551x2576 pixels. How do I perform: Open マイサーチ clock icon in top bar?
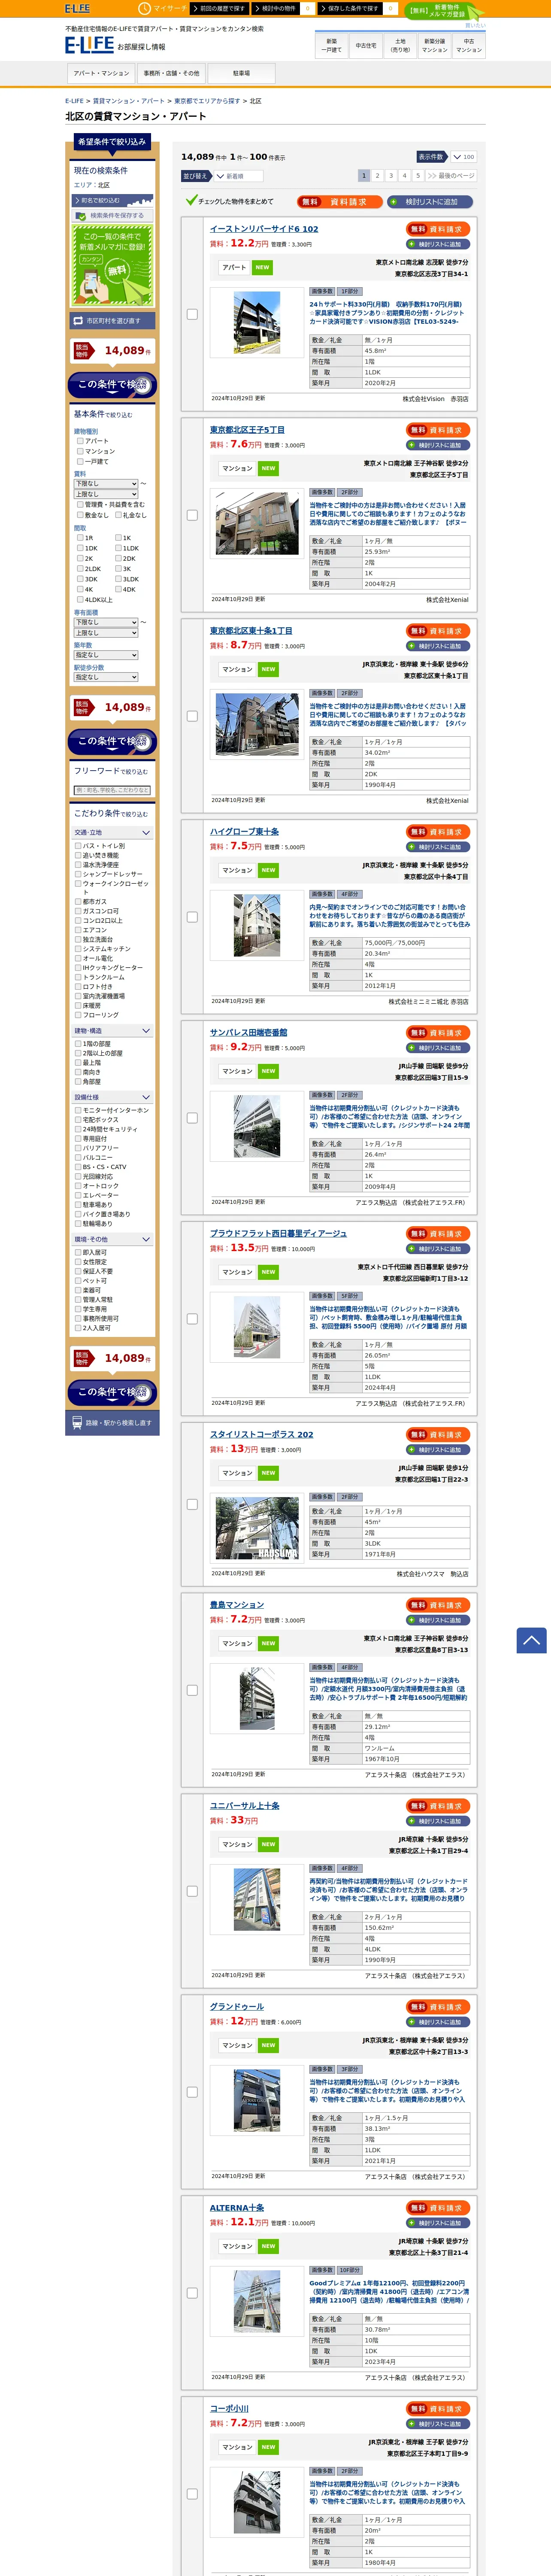[x=144, y=8]
